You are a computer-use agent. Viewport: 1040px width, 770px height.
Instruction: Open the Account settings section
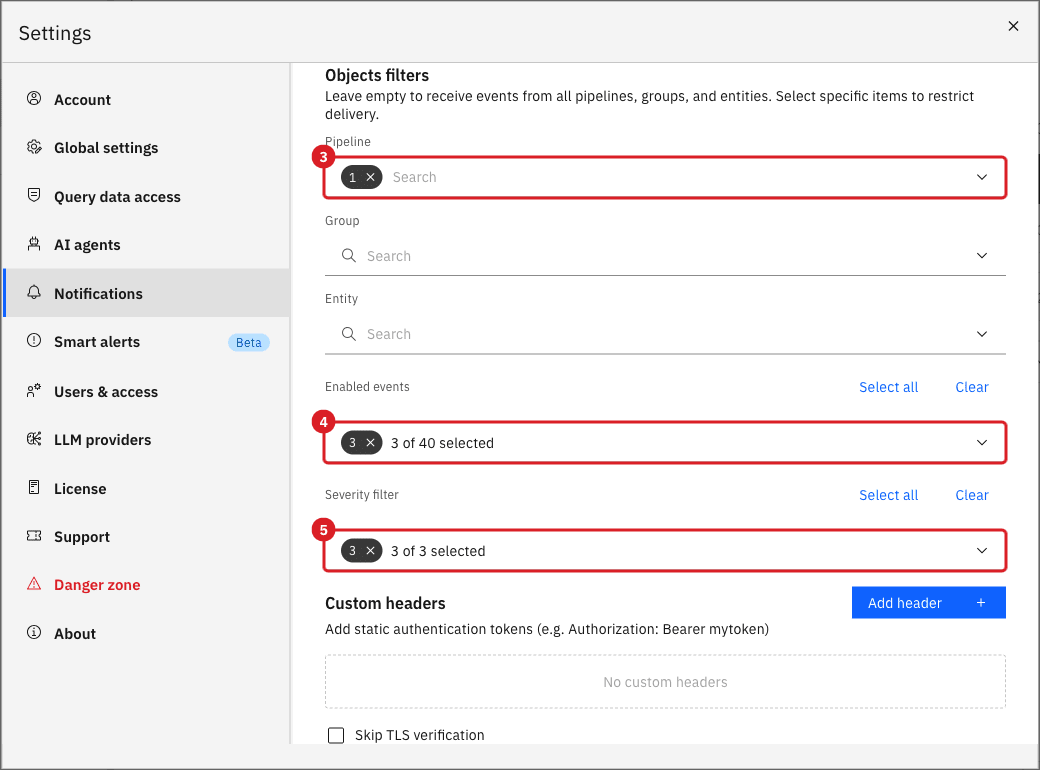tap(147, 99)
